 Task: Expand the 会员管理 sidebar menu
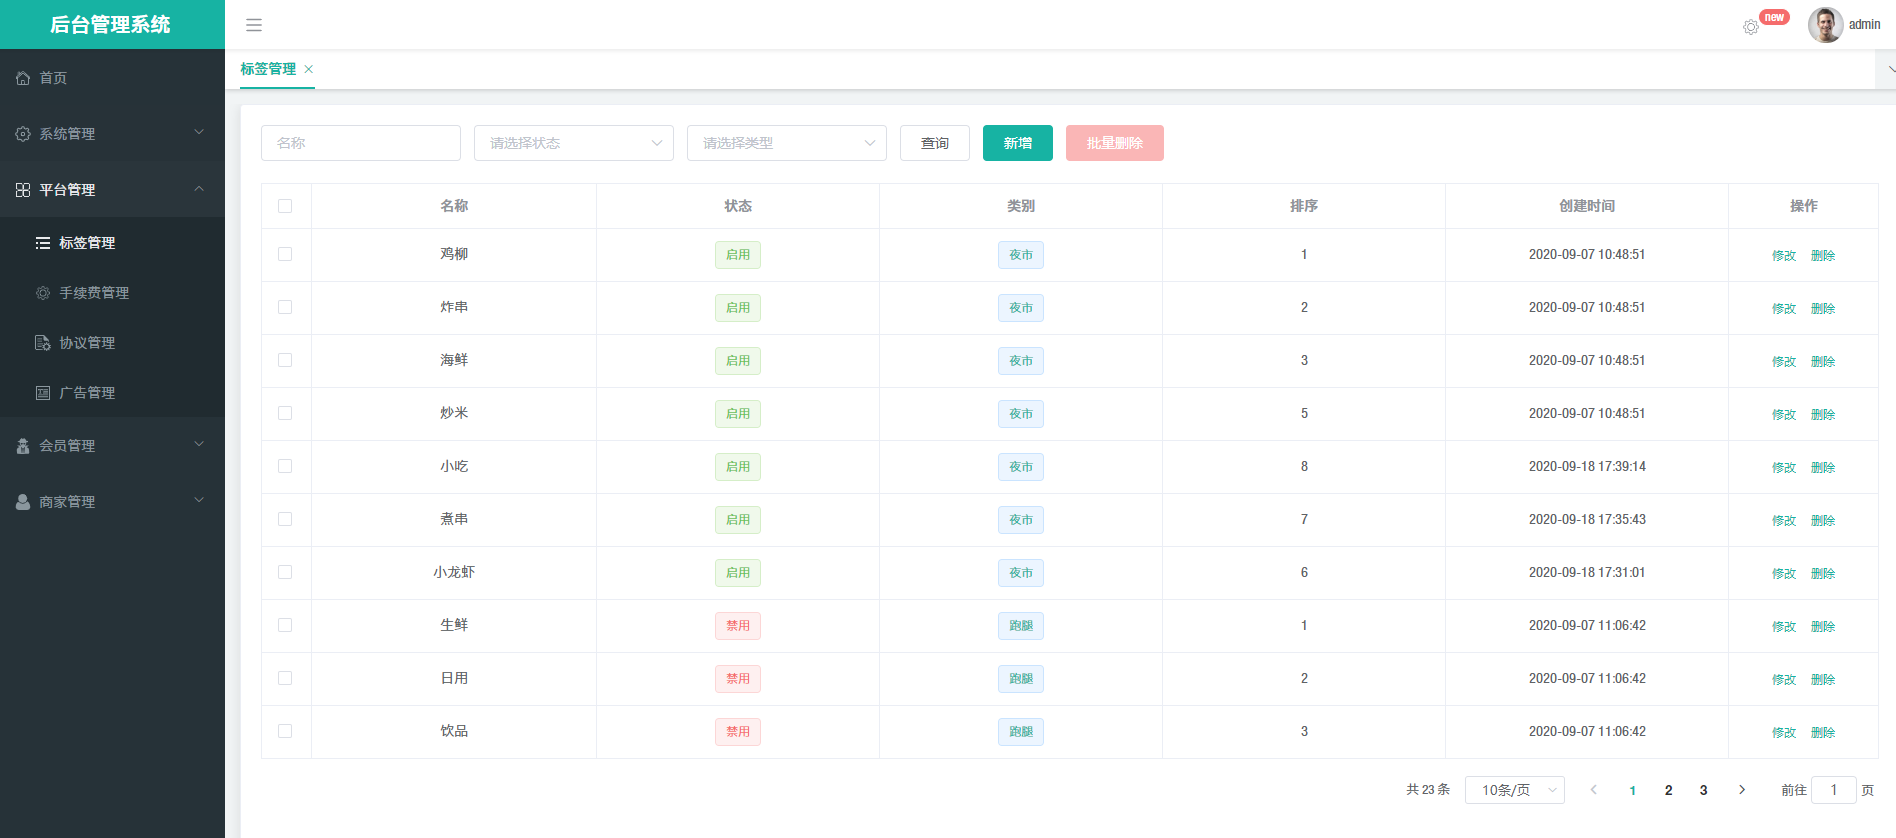tap(112, 446)
